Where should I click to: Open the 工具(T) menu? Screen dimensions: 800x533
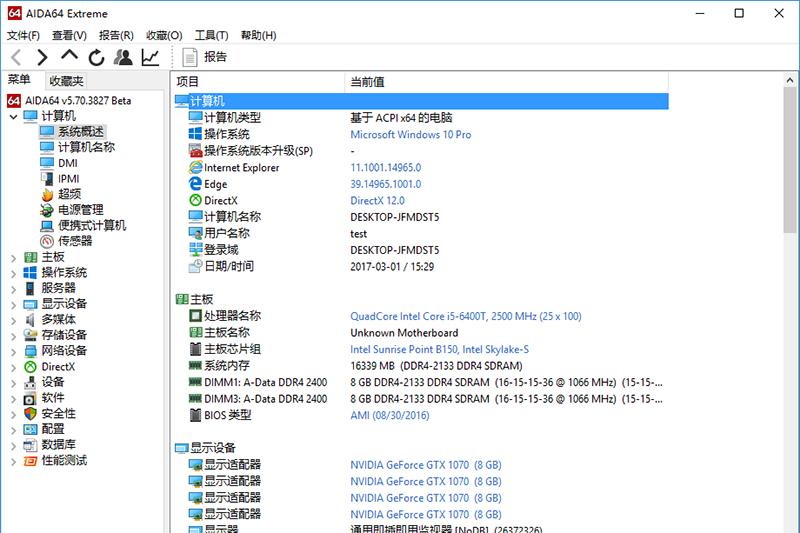(x=211, y=35)
